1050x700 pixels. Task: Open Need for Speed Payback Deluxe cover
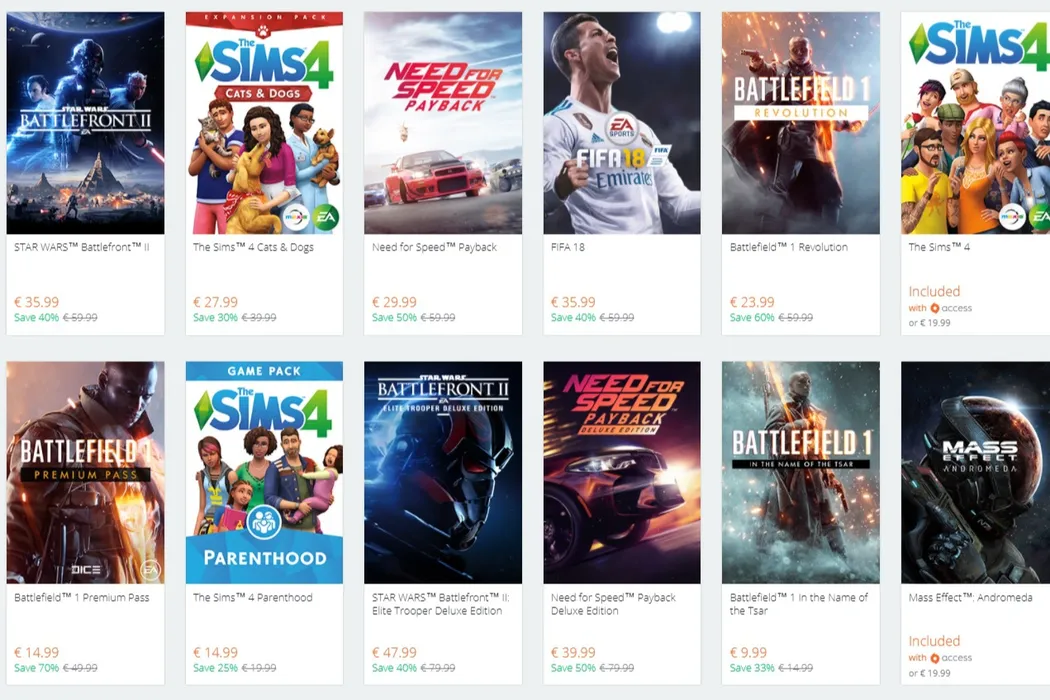(x=622, y=473)
